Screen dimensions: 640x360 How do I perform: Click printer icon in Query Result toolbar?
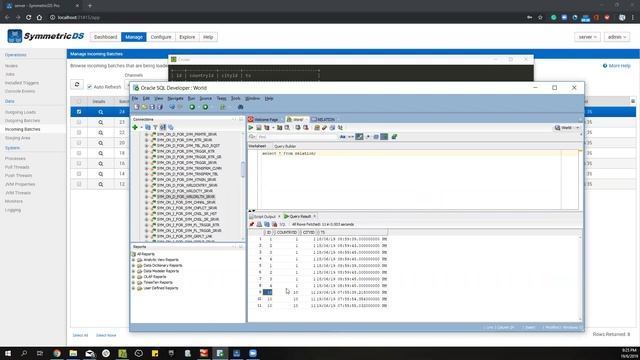click(x=259, y=224)
